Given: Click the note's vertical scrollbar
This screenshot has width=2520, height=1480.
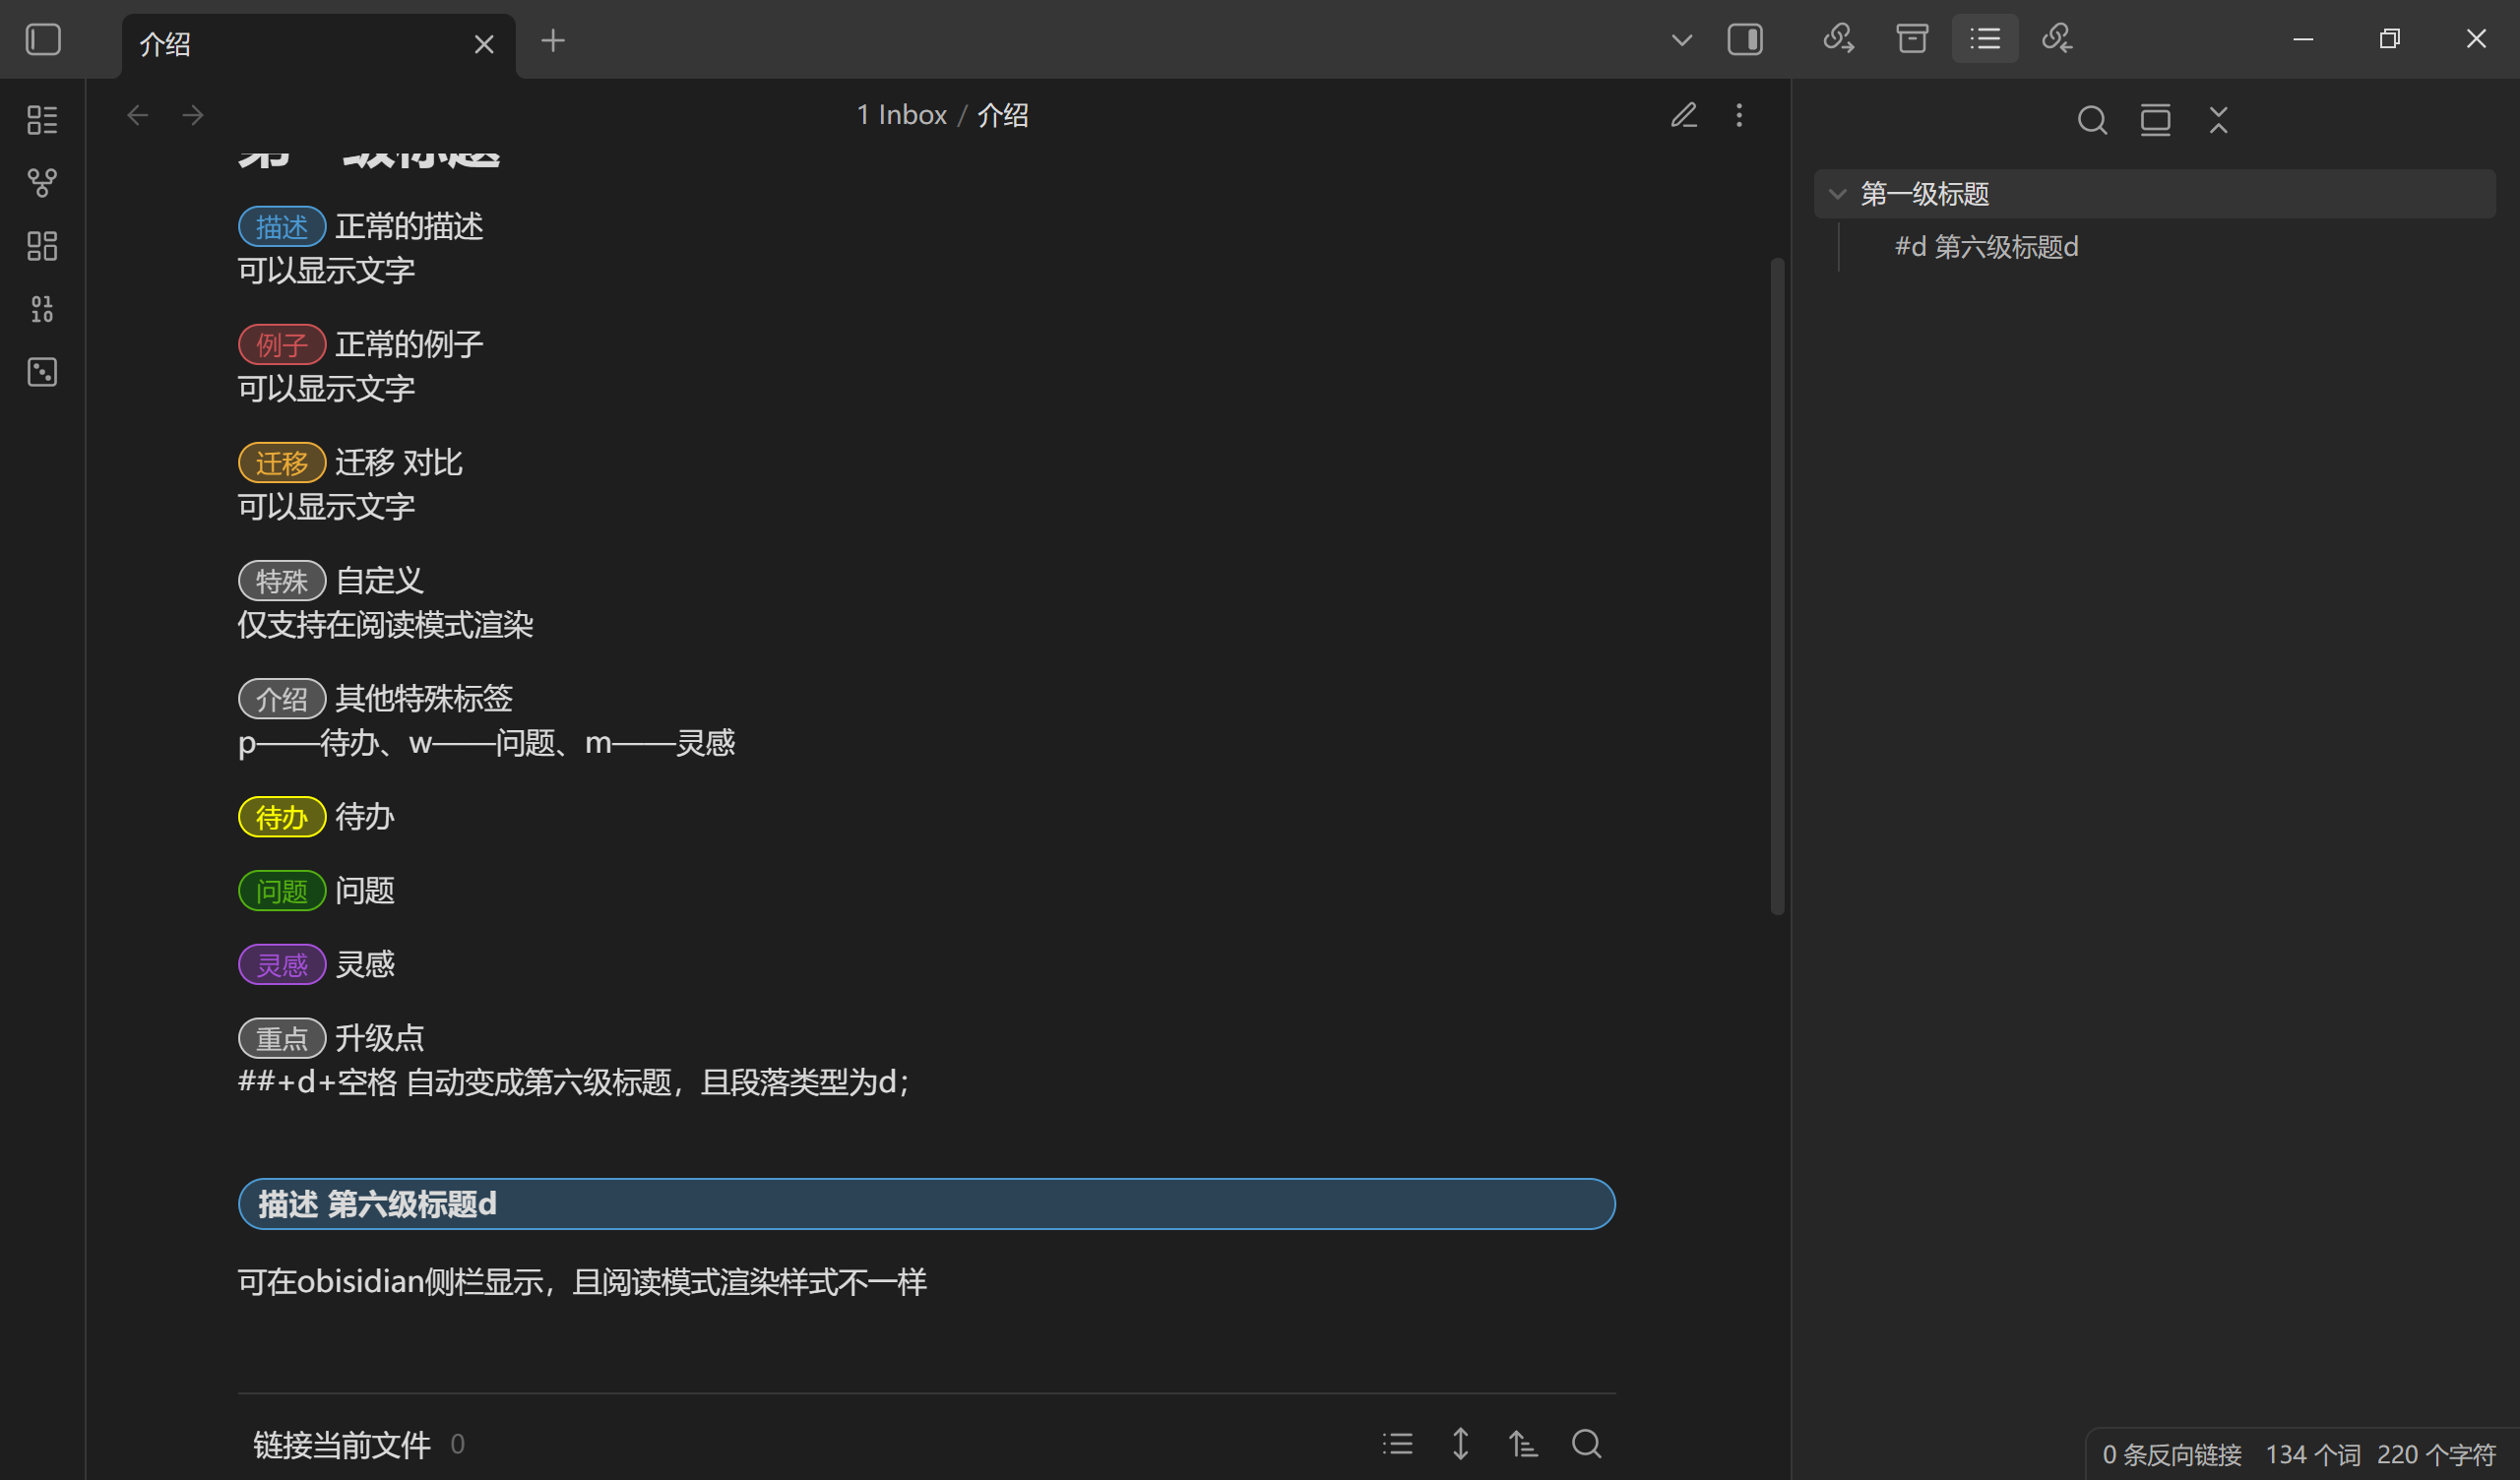Looking at the screenshot, I should click(x=1777, y=585).
